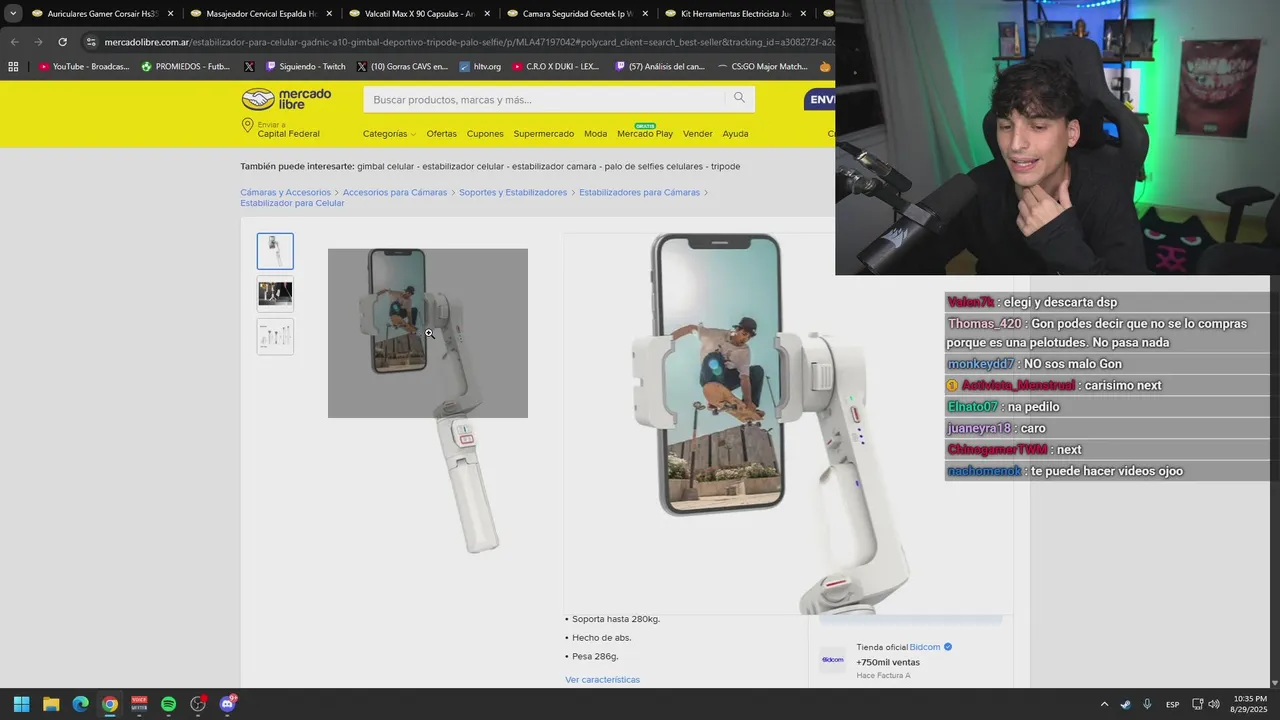Image resolution: width=1280 pixels, height=720 pixels.
Task: Close the 'Masajeador Cervical Espalda' tab
Action: (329, 14)
